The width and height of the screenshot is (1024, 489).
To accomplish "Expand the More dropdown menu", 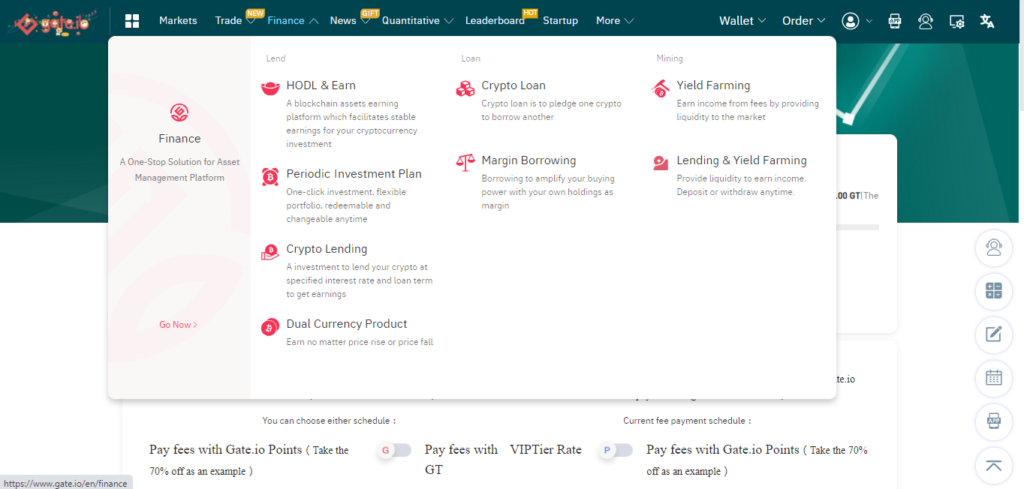I will [629, 21].
